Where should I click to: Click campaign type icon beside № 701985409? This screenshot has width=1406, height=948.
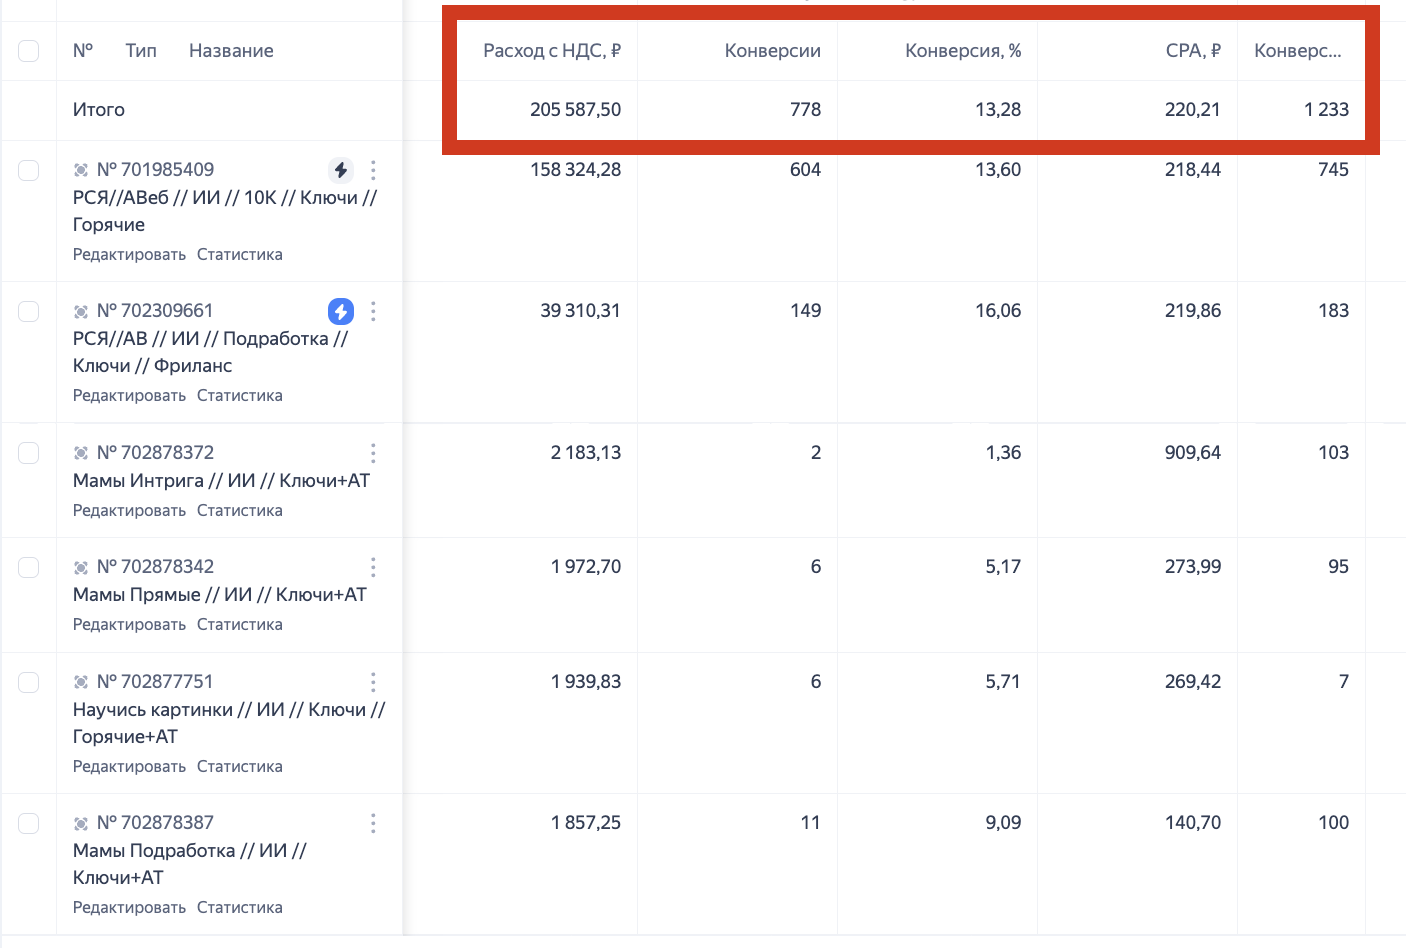(81, 170)
